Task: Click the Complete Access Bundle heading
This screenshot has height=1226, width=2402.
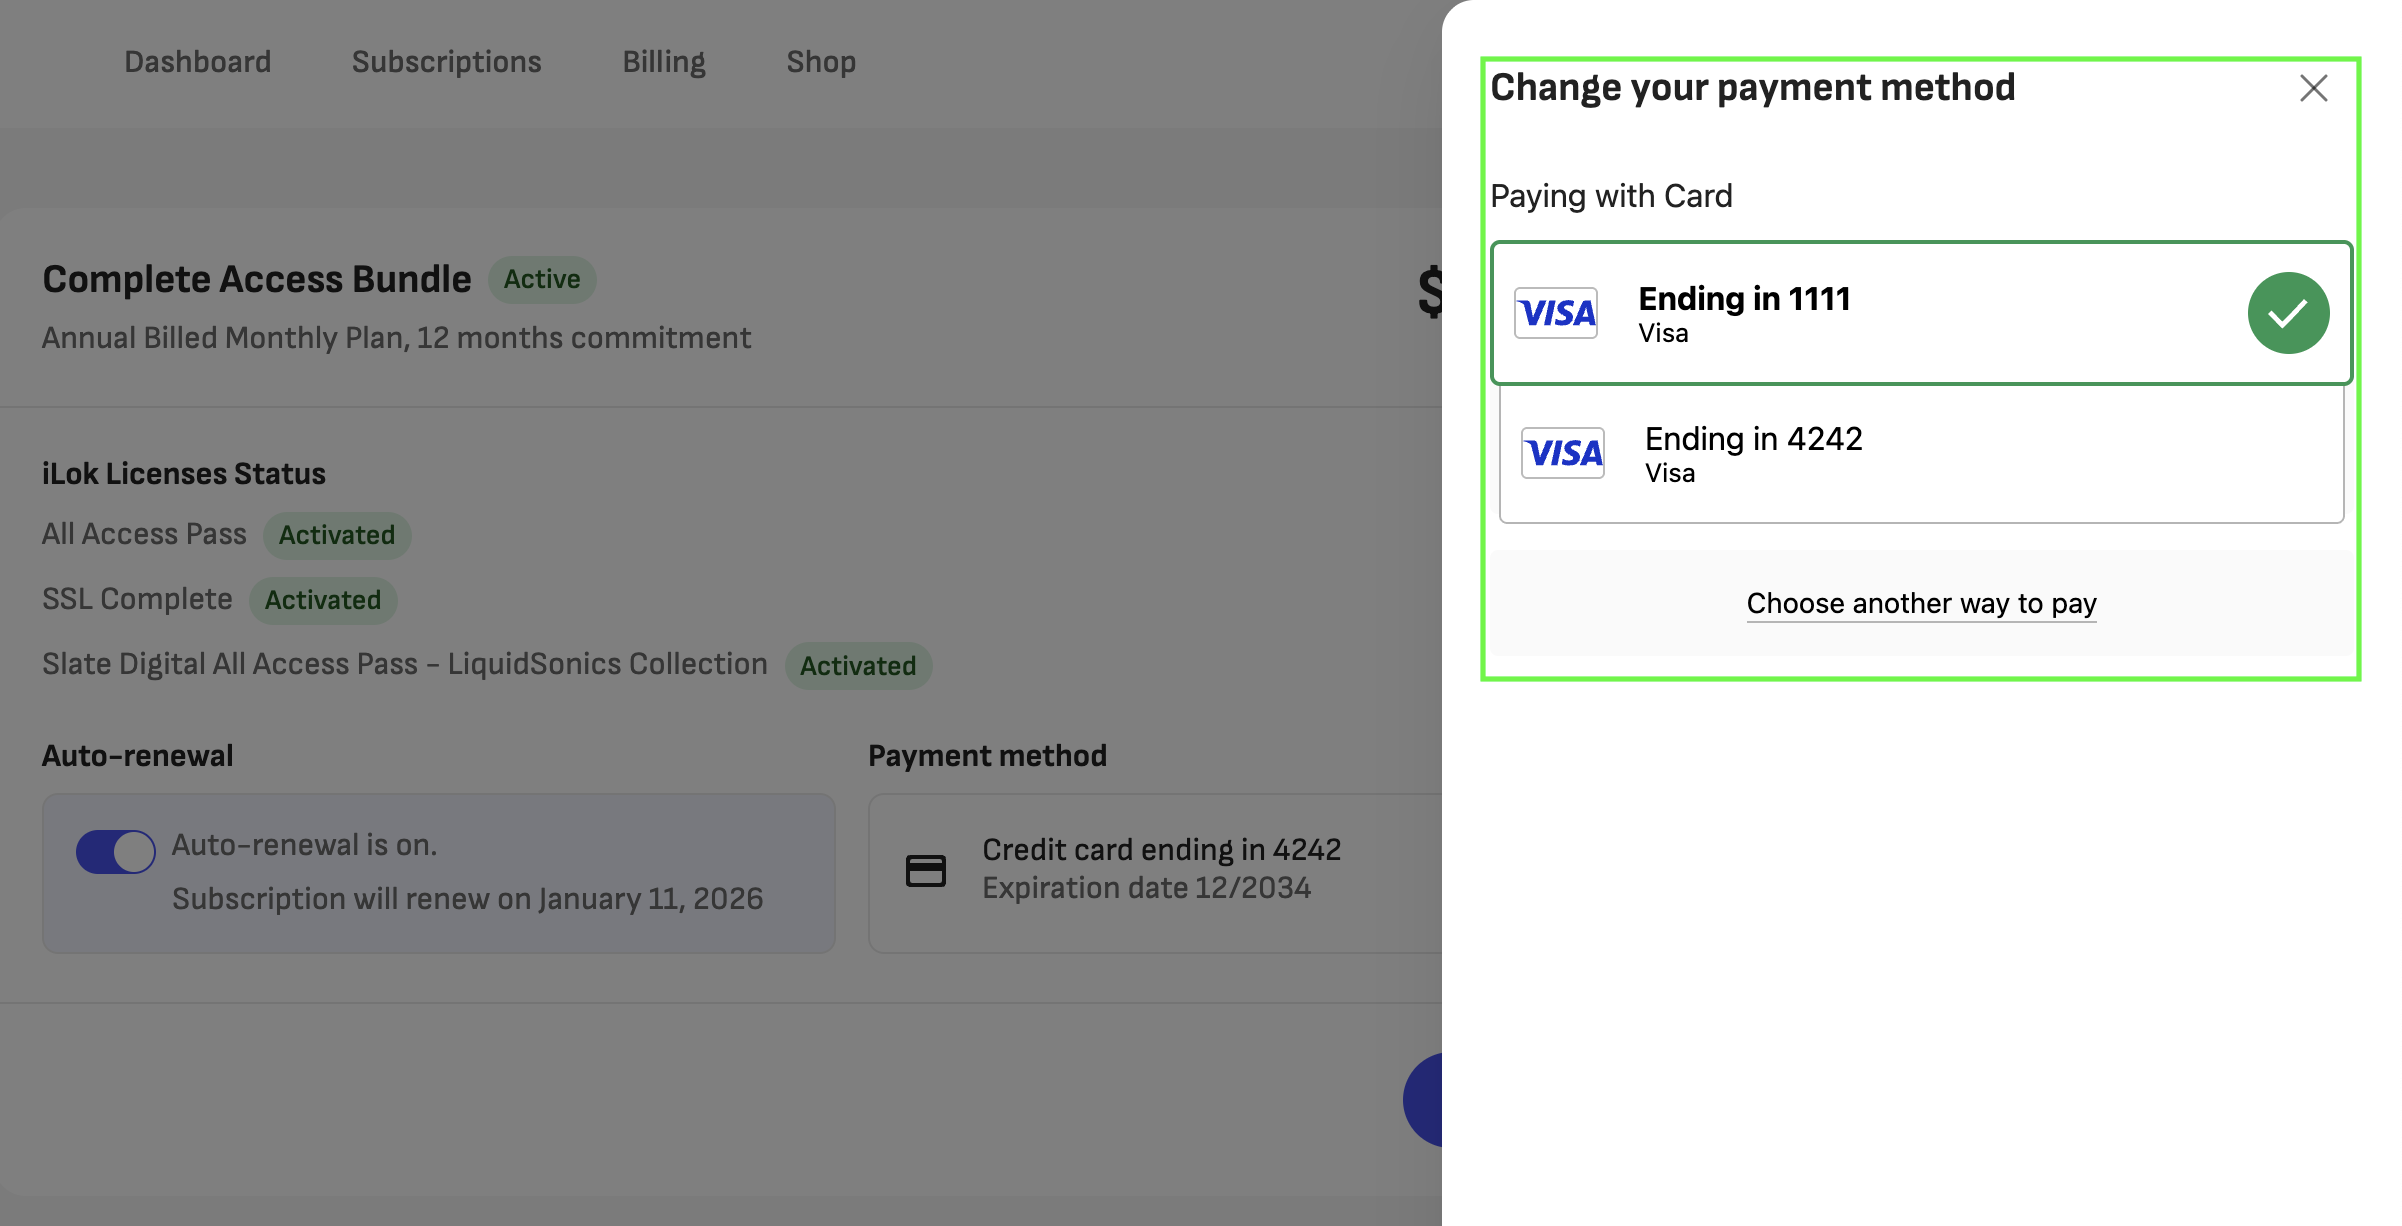Action: [257, 279]
